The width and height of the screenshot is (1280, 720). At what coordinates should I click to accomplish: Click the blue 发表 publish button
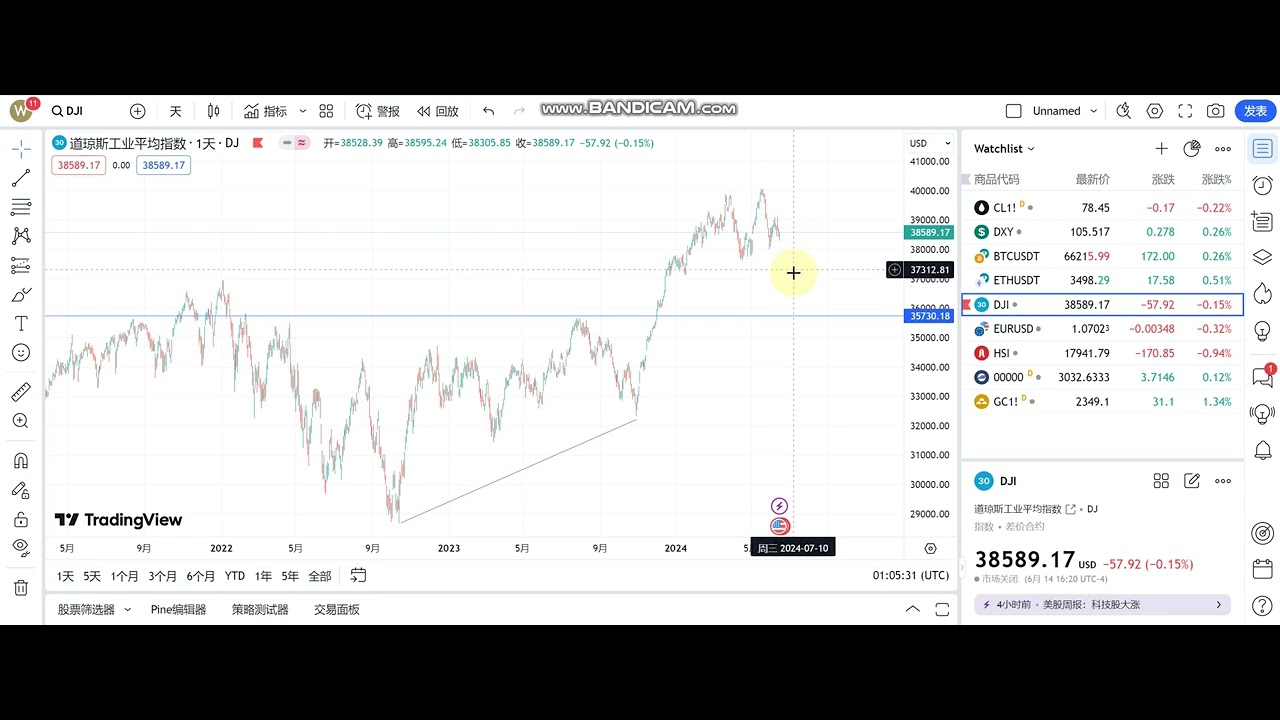[1256, 111]
